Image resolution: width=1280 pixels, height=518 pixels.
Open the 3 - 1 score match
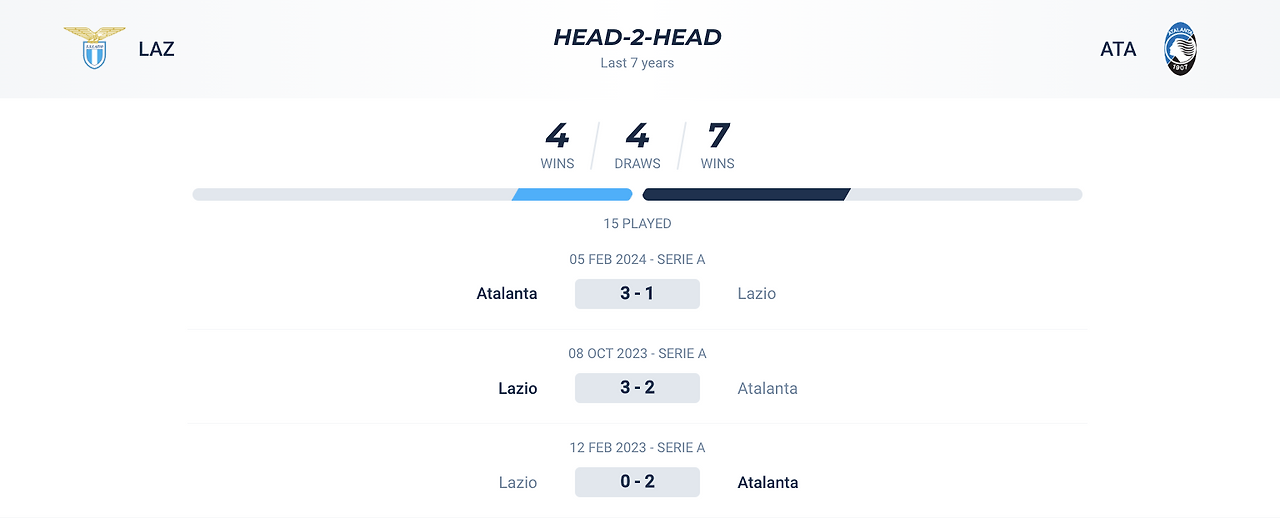637,293
